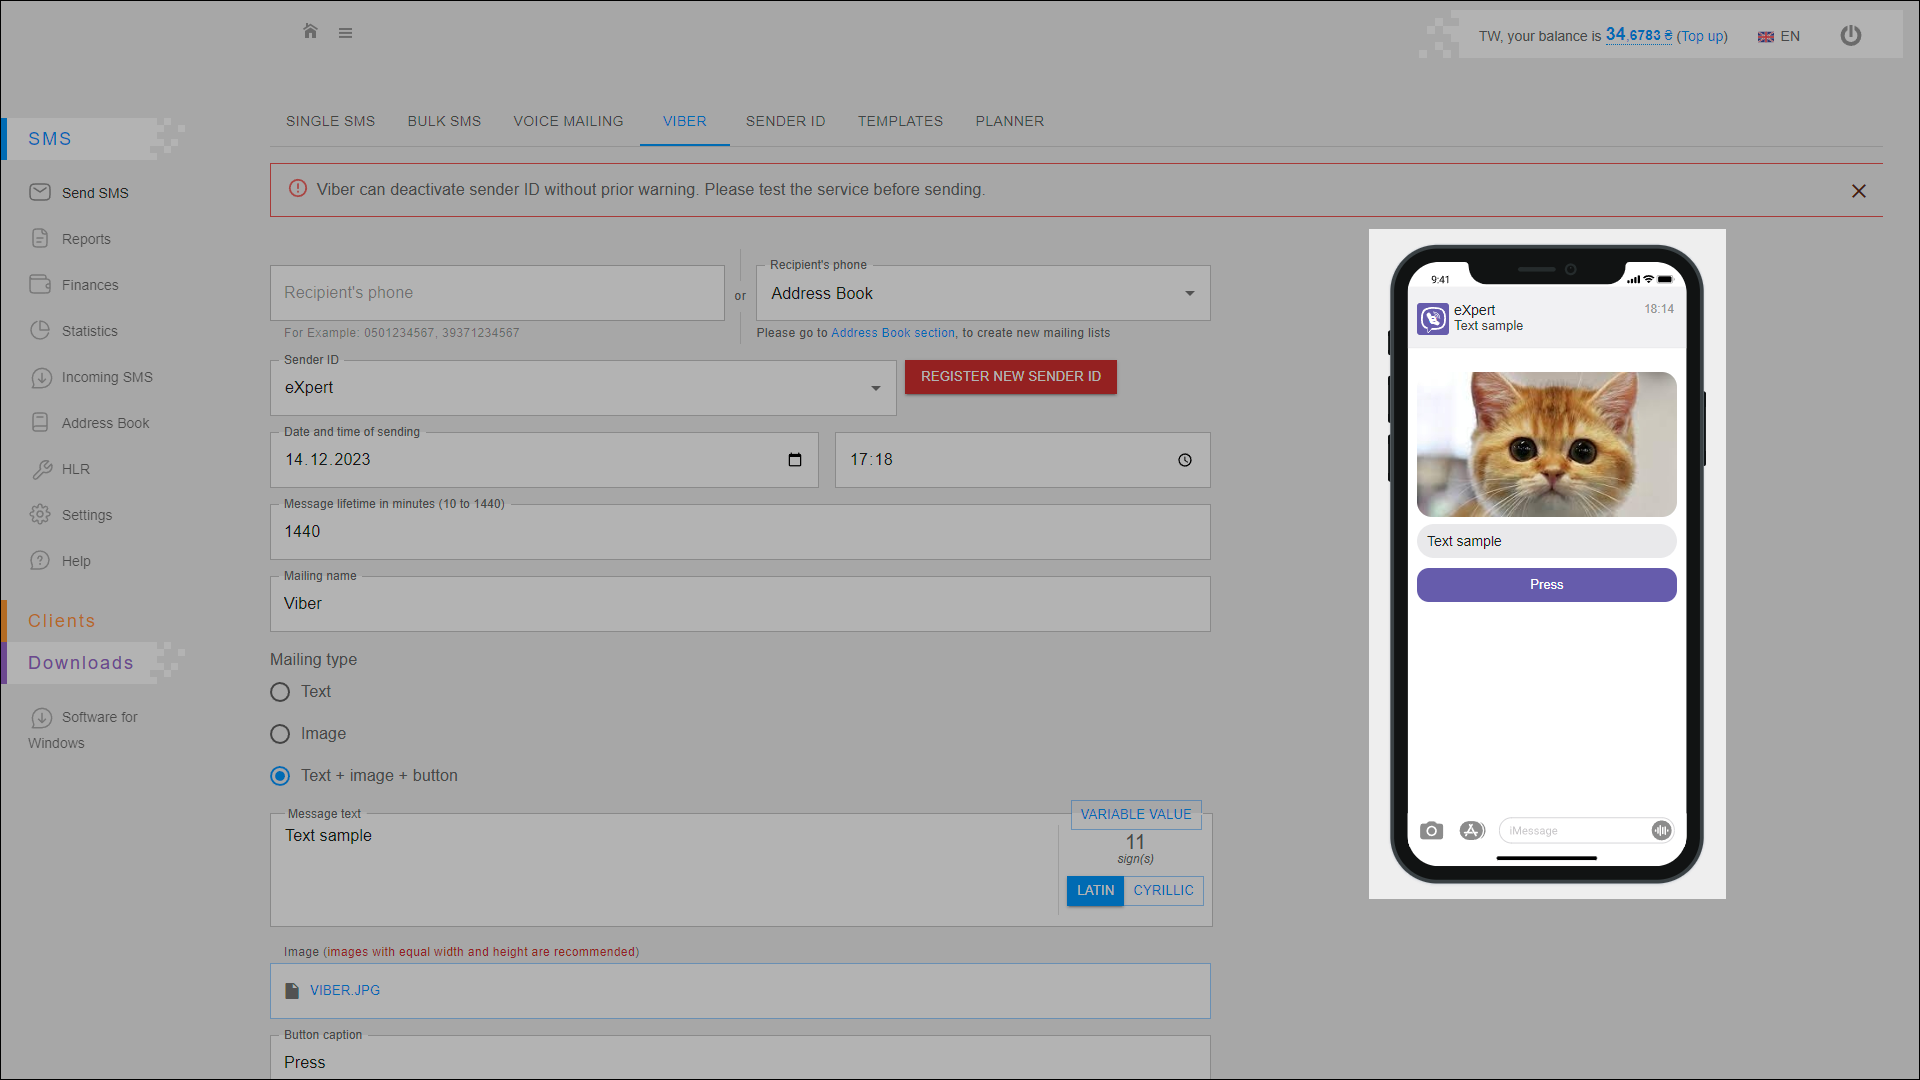Image resolution: width=1920 pixels, height=1080 pixels.
Task: Select the Text mailing type
Action: [x=280, y=692]
